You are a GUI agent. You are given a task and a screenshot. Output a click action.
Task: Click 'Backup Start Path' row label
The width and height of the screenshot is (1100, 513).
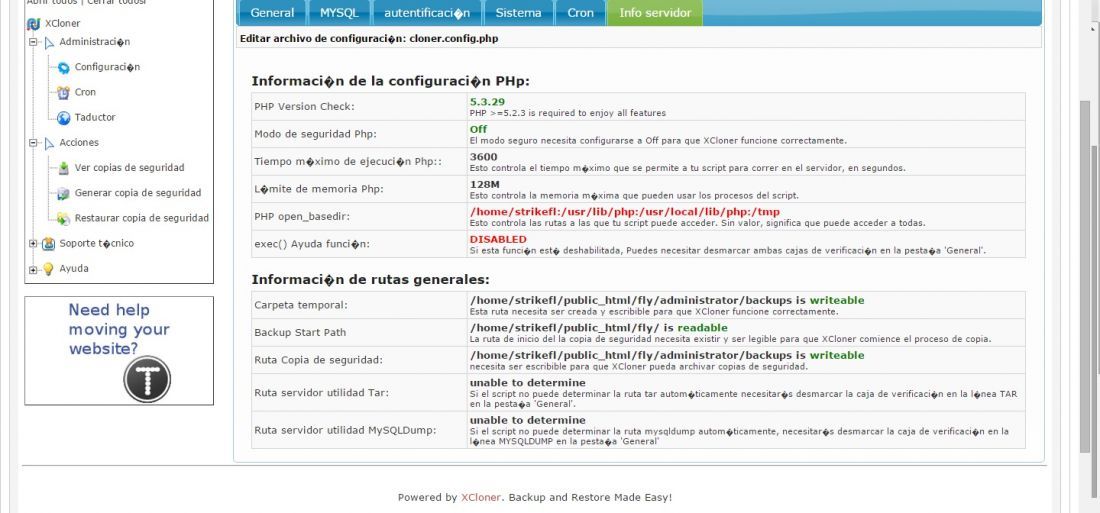pyautogui.click(x=300, y=333)
